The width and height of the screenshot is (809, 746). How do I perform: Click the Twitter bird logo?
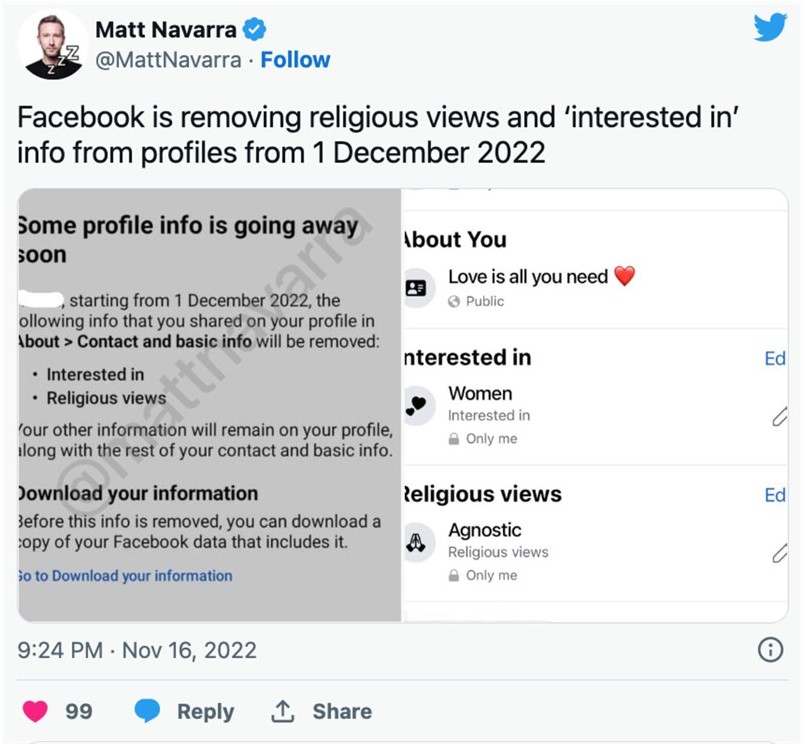pyautogui.click(x=770, y=28)
